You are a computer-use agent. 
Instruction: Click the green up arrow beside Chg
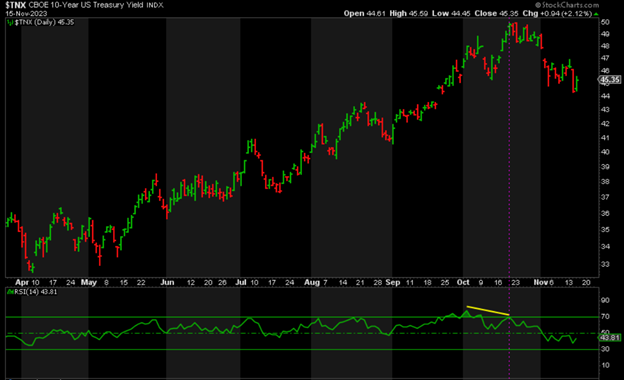[x=596, y=14]
